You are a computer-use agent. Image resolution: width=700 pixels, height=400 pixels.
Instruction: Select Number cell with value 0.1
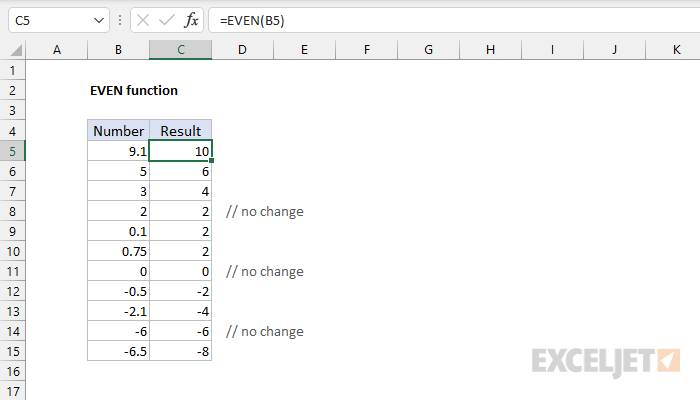click(x=118, y=231)
